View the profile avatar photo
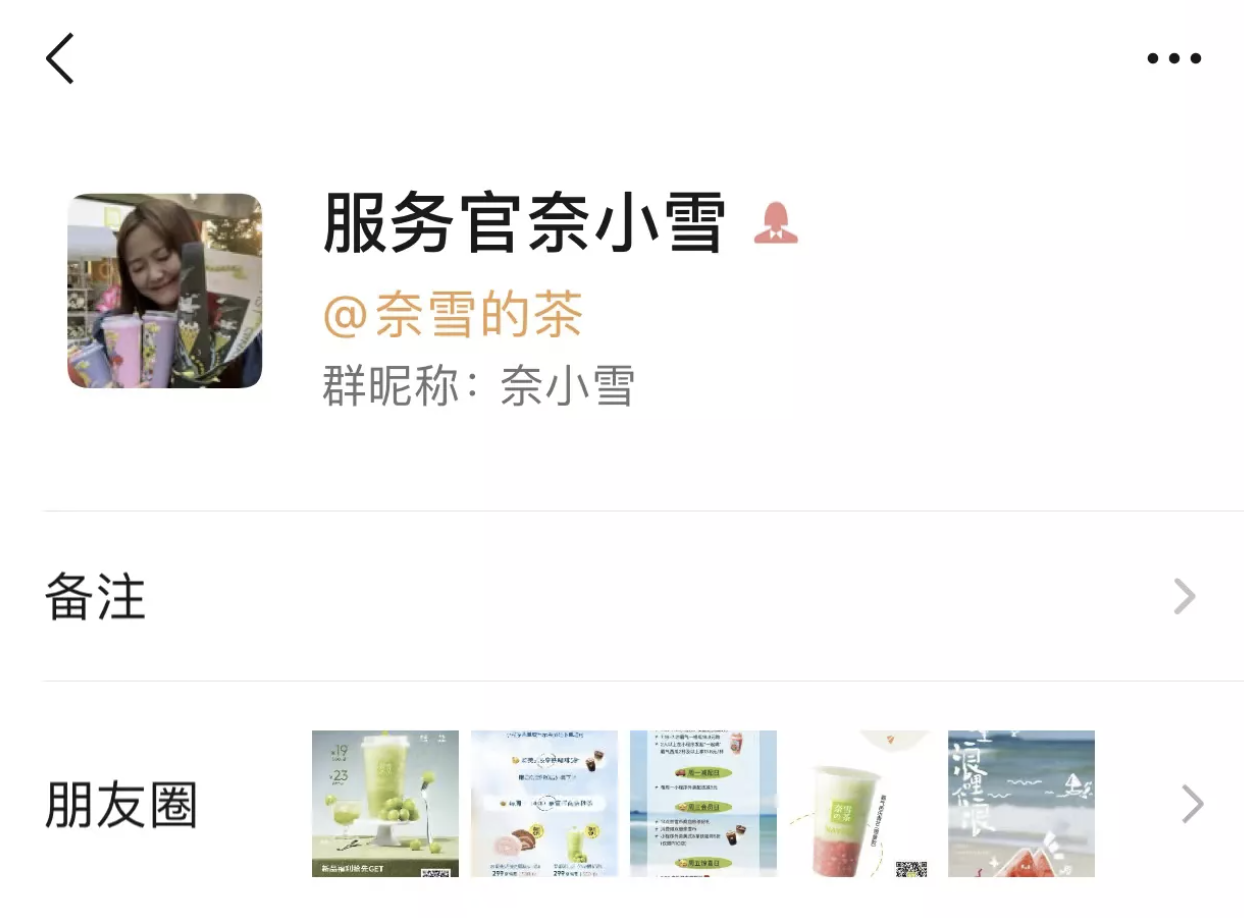 (165, 291)
